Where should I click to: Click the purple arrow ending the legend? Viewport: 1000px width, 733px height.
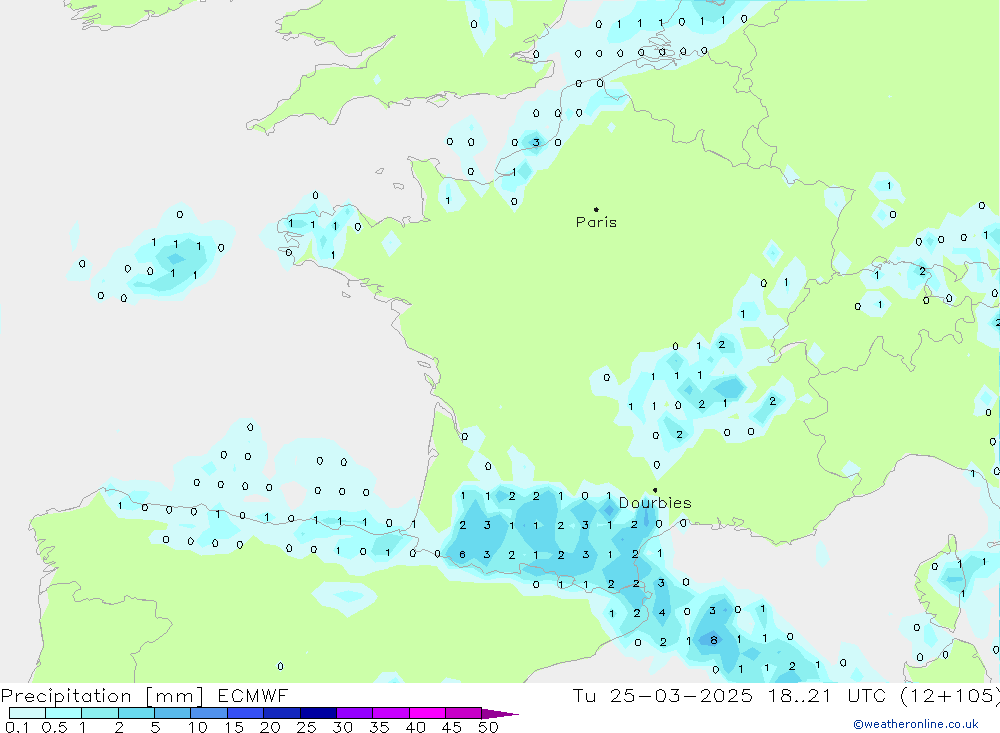click(500, 714)
